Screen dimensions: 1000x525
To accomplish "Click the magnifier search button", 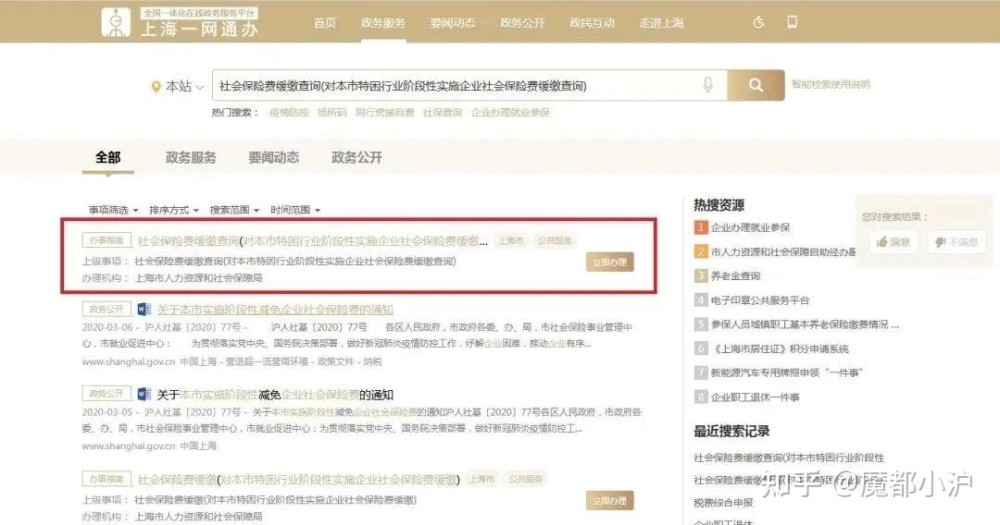I will tap(756, 85).
